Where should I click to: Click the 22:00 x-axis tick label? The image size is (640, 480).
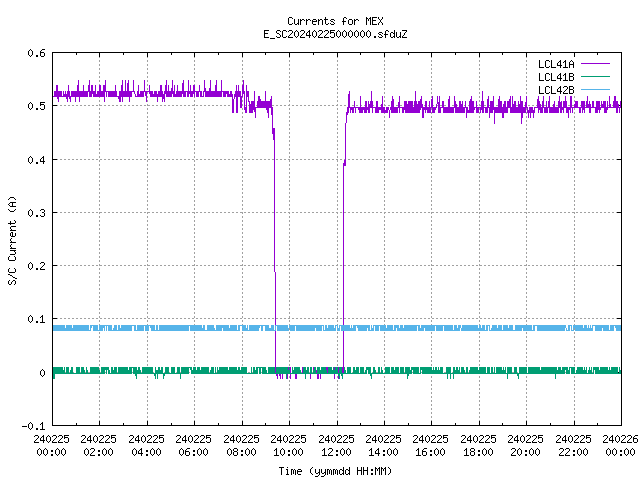pos(573,452)
